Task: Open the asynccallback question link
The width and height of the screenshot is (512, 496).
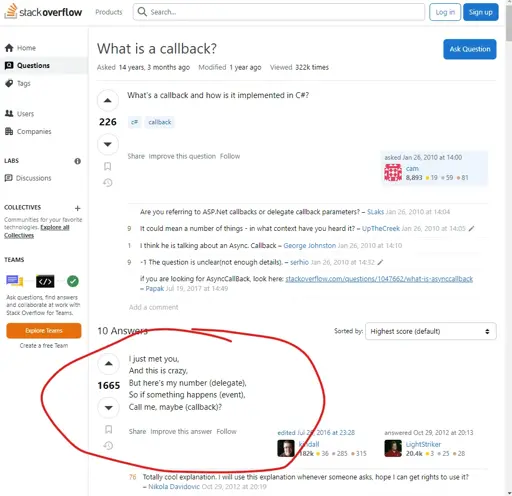Action: point(379,279)
